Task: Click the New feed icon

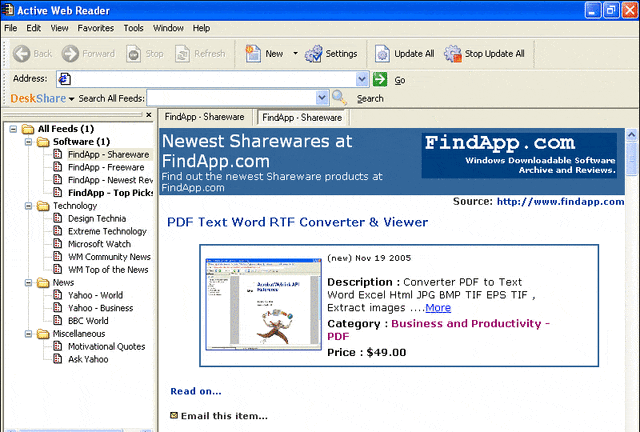Action: [x=253, y=54]
